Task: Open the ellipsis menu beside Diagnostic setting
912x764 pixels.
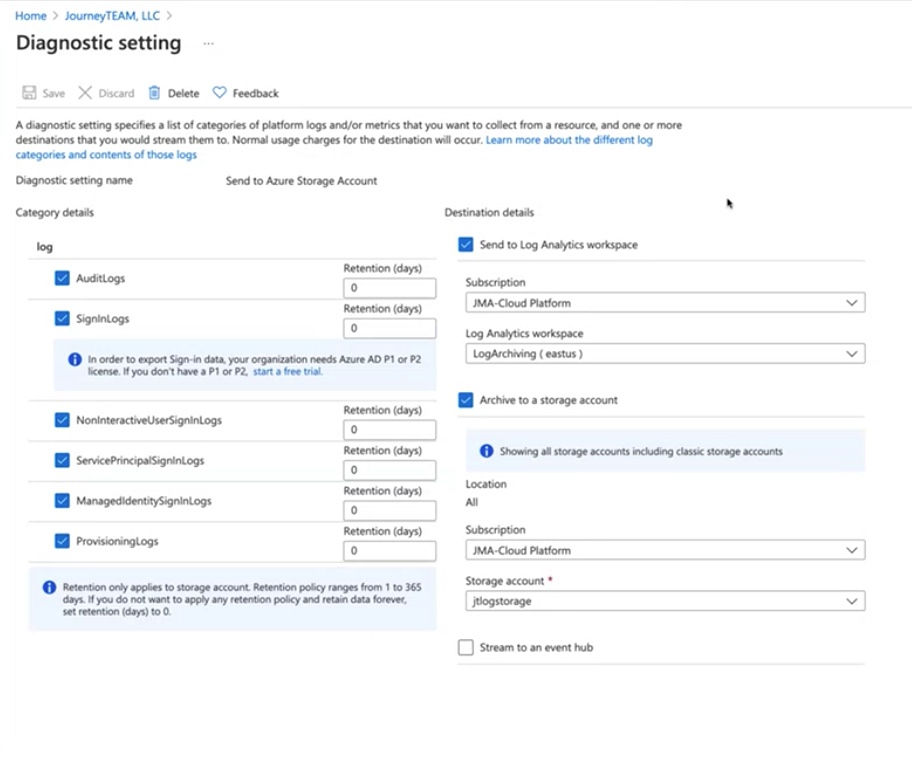Action: click(208, 44)
